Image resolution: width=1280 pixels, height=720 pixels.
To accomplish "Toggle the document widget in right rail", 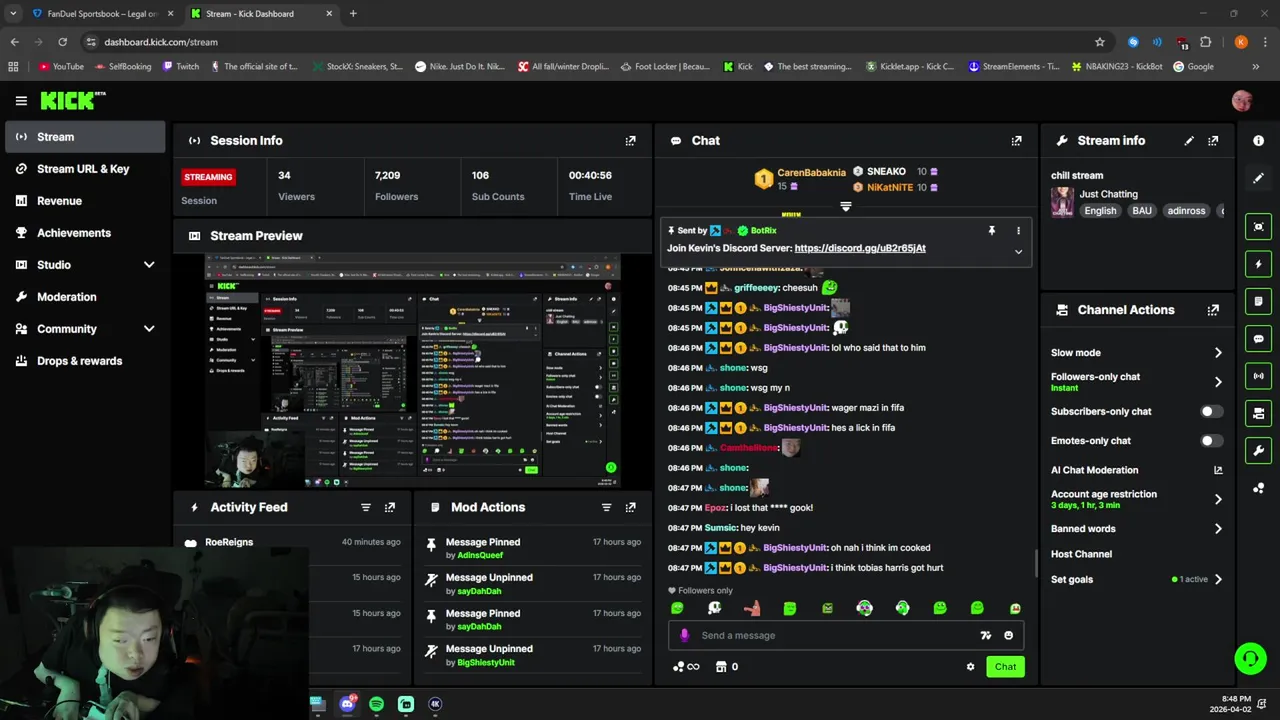I will click(1258, 301).
